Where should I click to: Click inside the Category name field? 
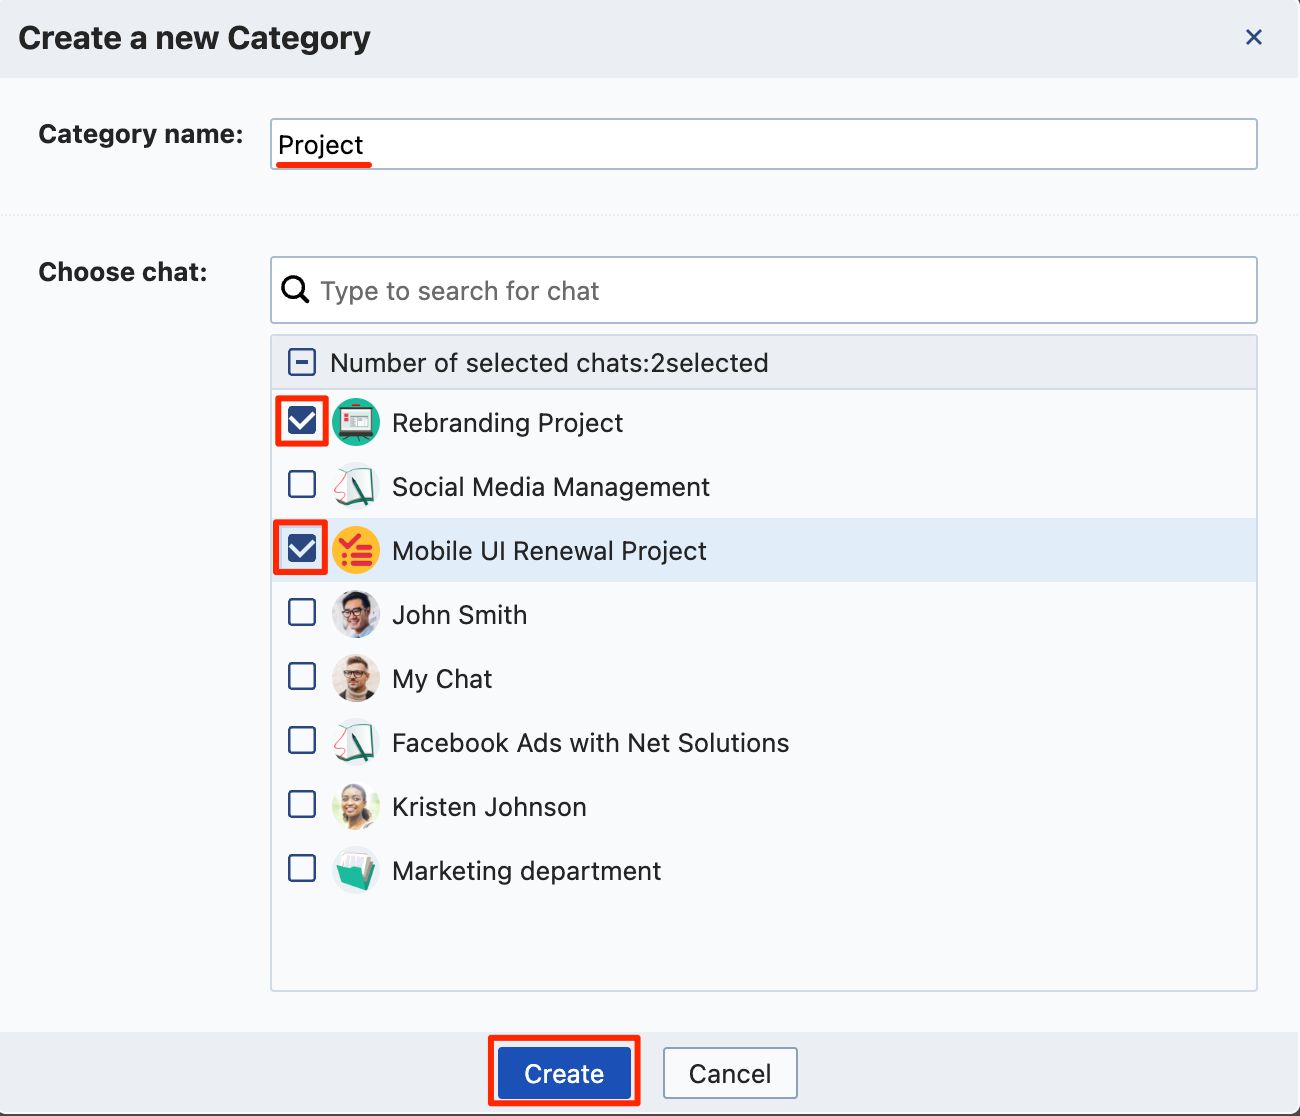(700, 144)
